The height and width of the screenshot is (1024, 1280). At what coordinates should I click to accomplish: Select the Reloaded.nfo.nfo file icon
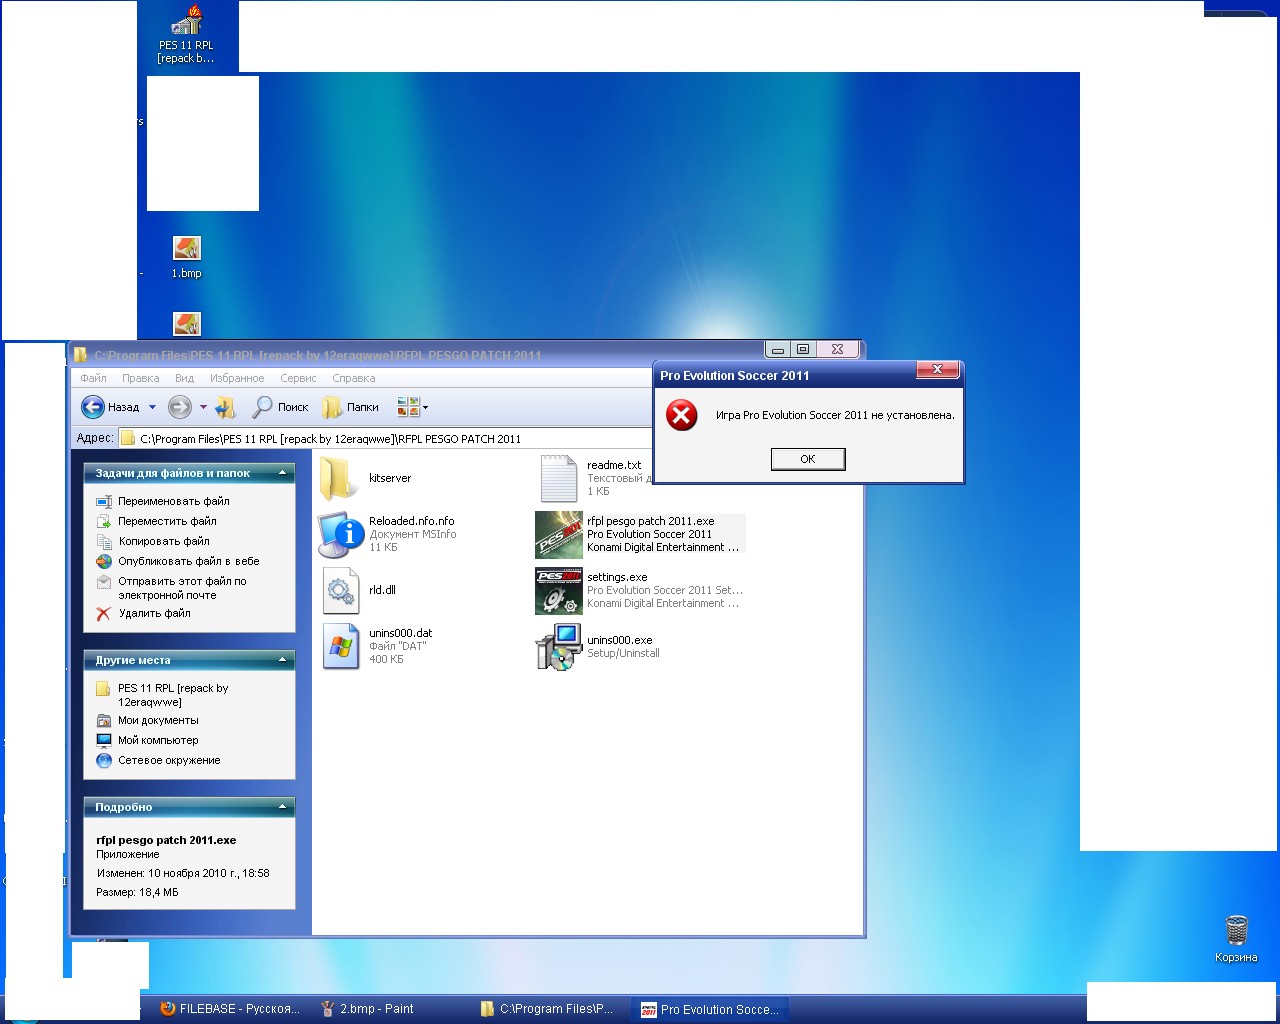[341, 534]
